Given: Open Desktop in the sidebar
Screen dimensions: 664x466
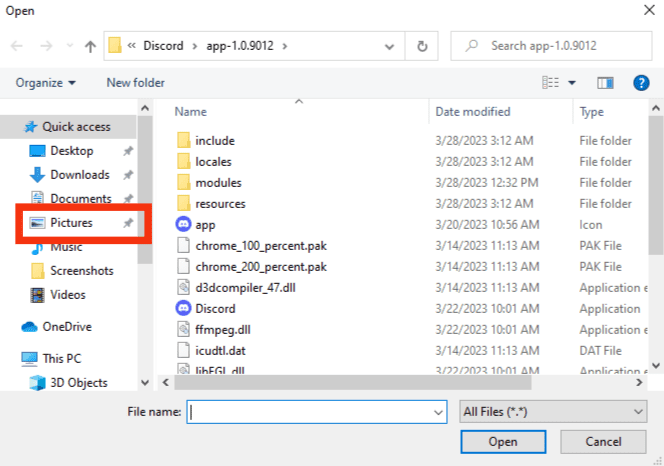Looking at the screenshot, I should tap(71, 151).
